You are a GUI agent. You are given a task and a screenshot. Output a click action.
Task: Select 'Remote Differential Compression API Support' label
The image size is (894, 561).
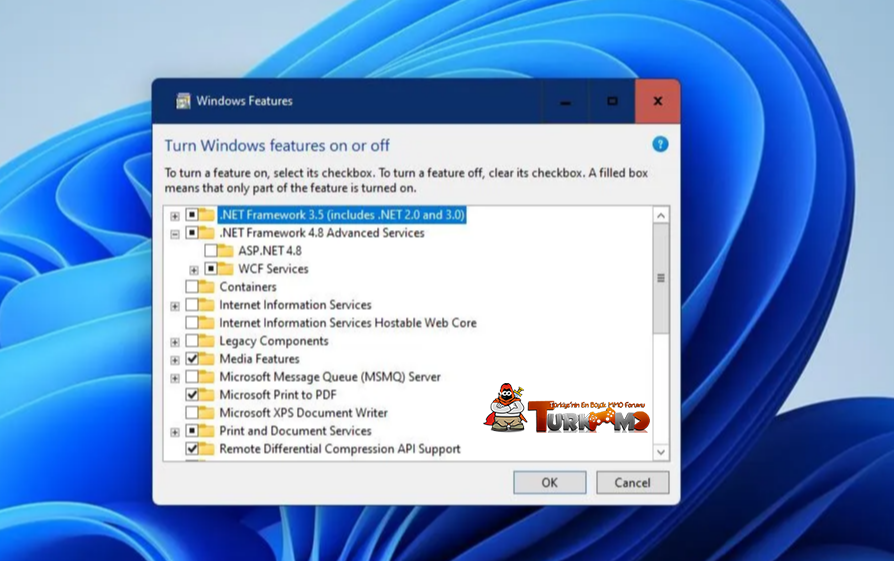340,449
